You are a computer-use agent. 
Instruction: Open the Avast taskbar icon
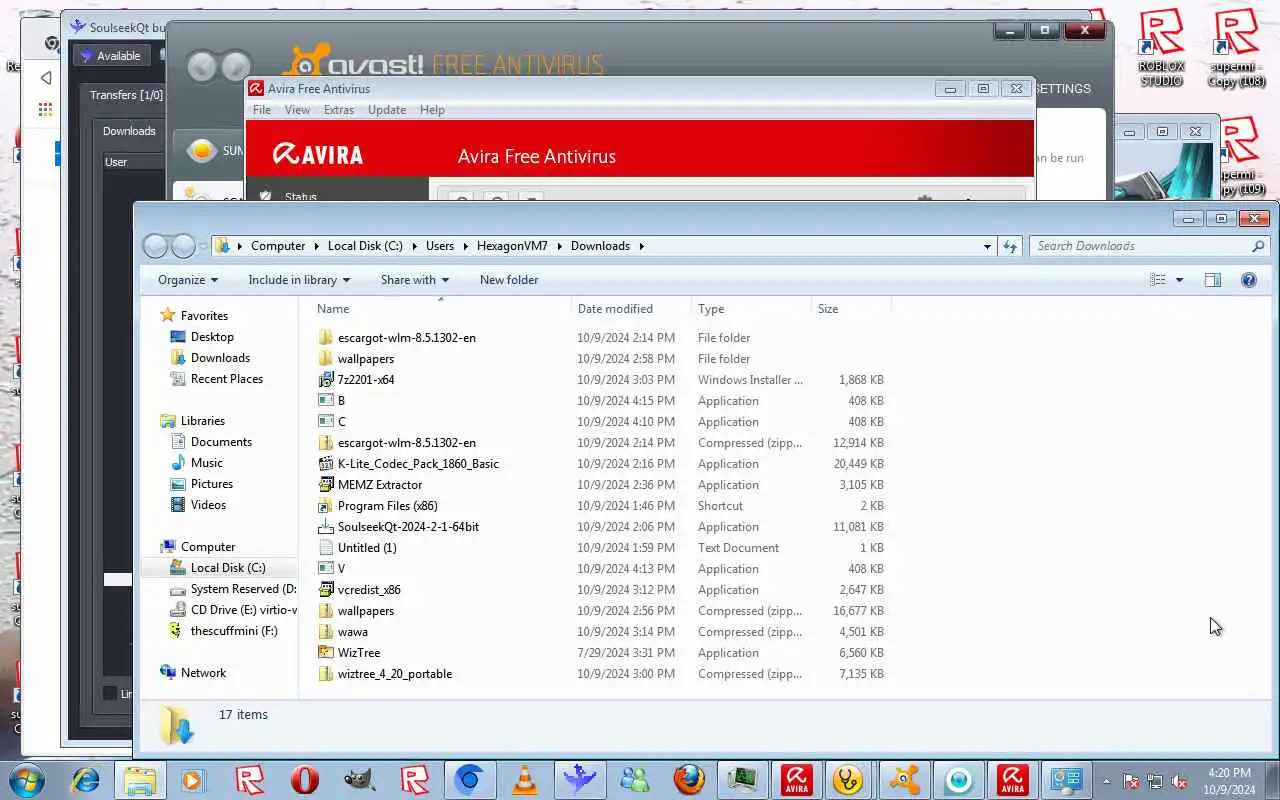click(904, 780)
